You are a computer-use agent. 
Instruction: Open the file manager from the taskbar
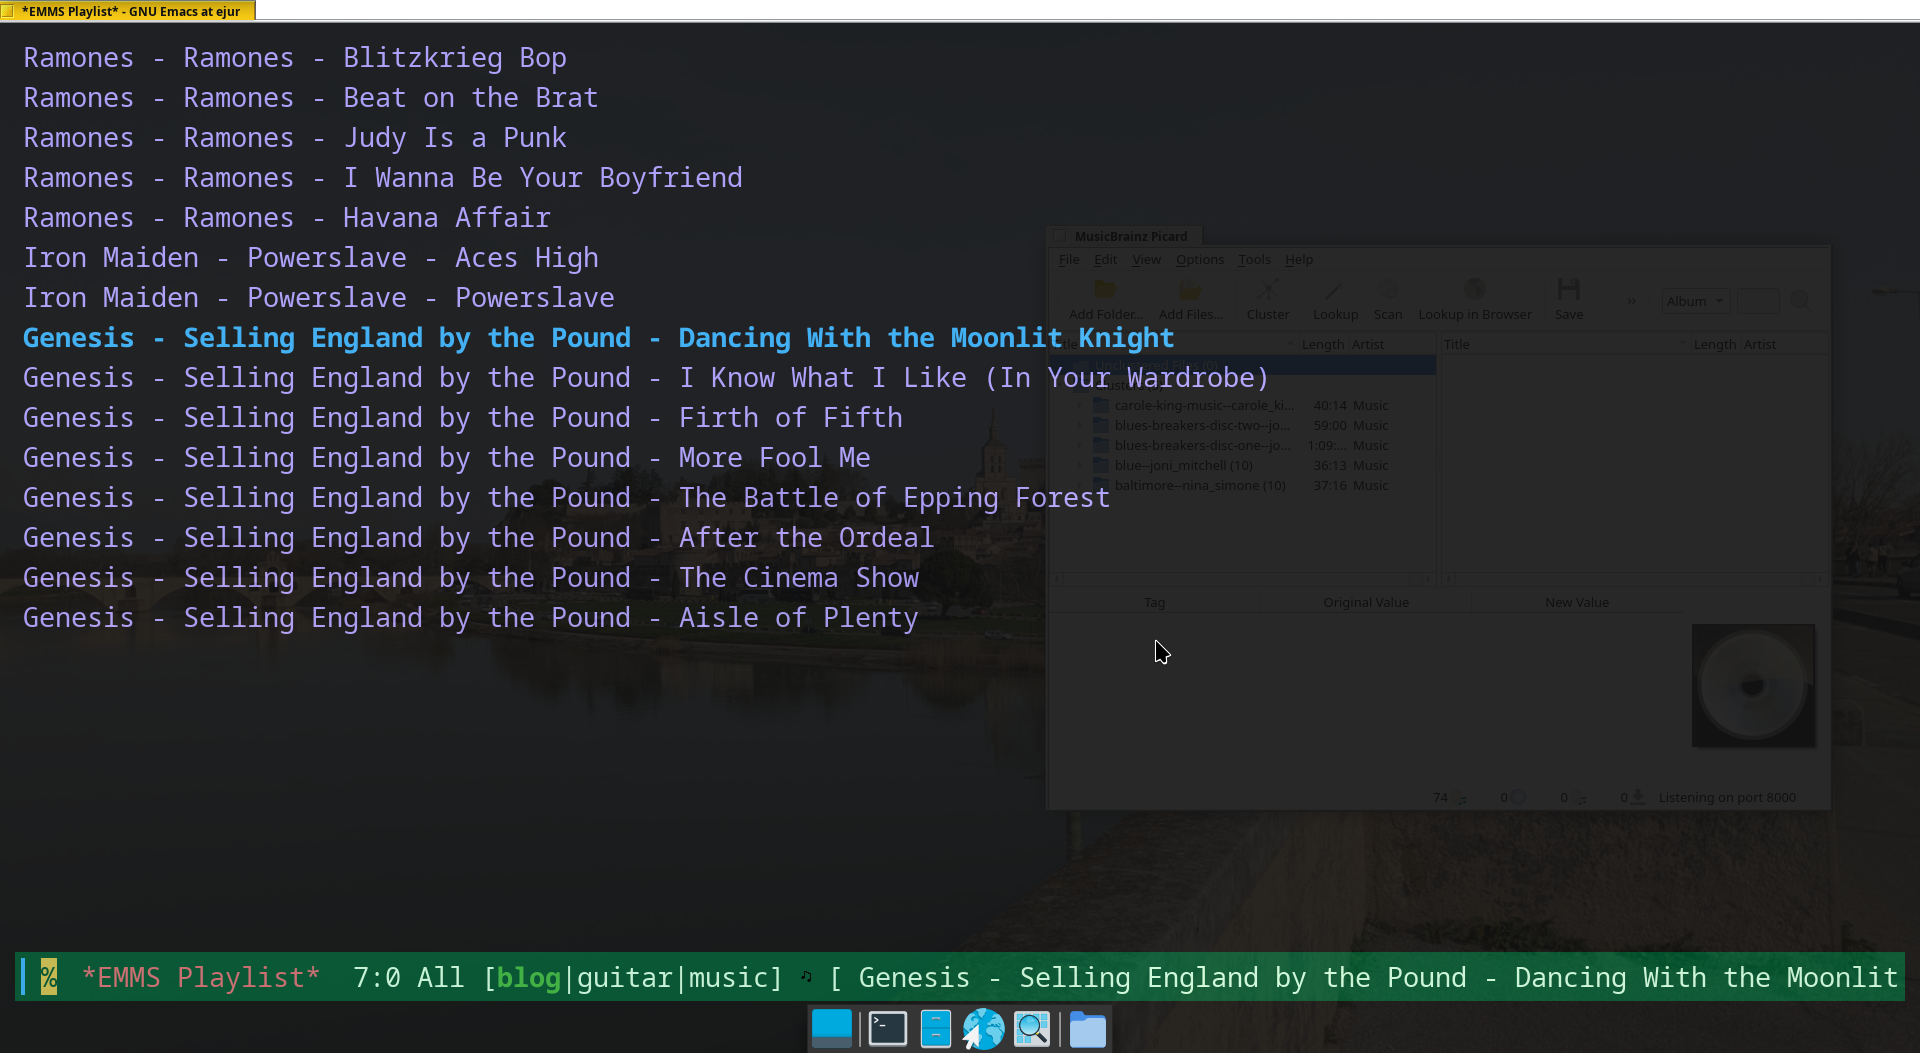click(1088, 1028)
